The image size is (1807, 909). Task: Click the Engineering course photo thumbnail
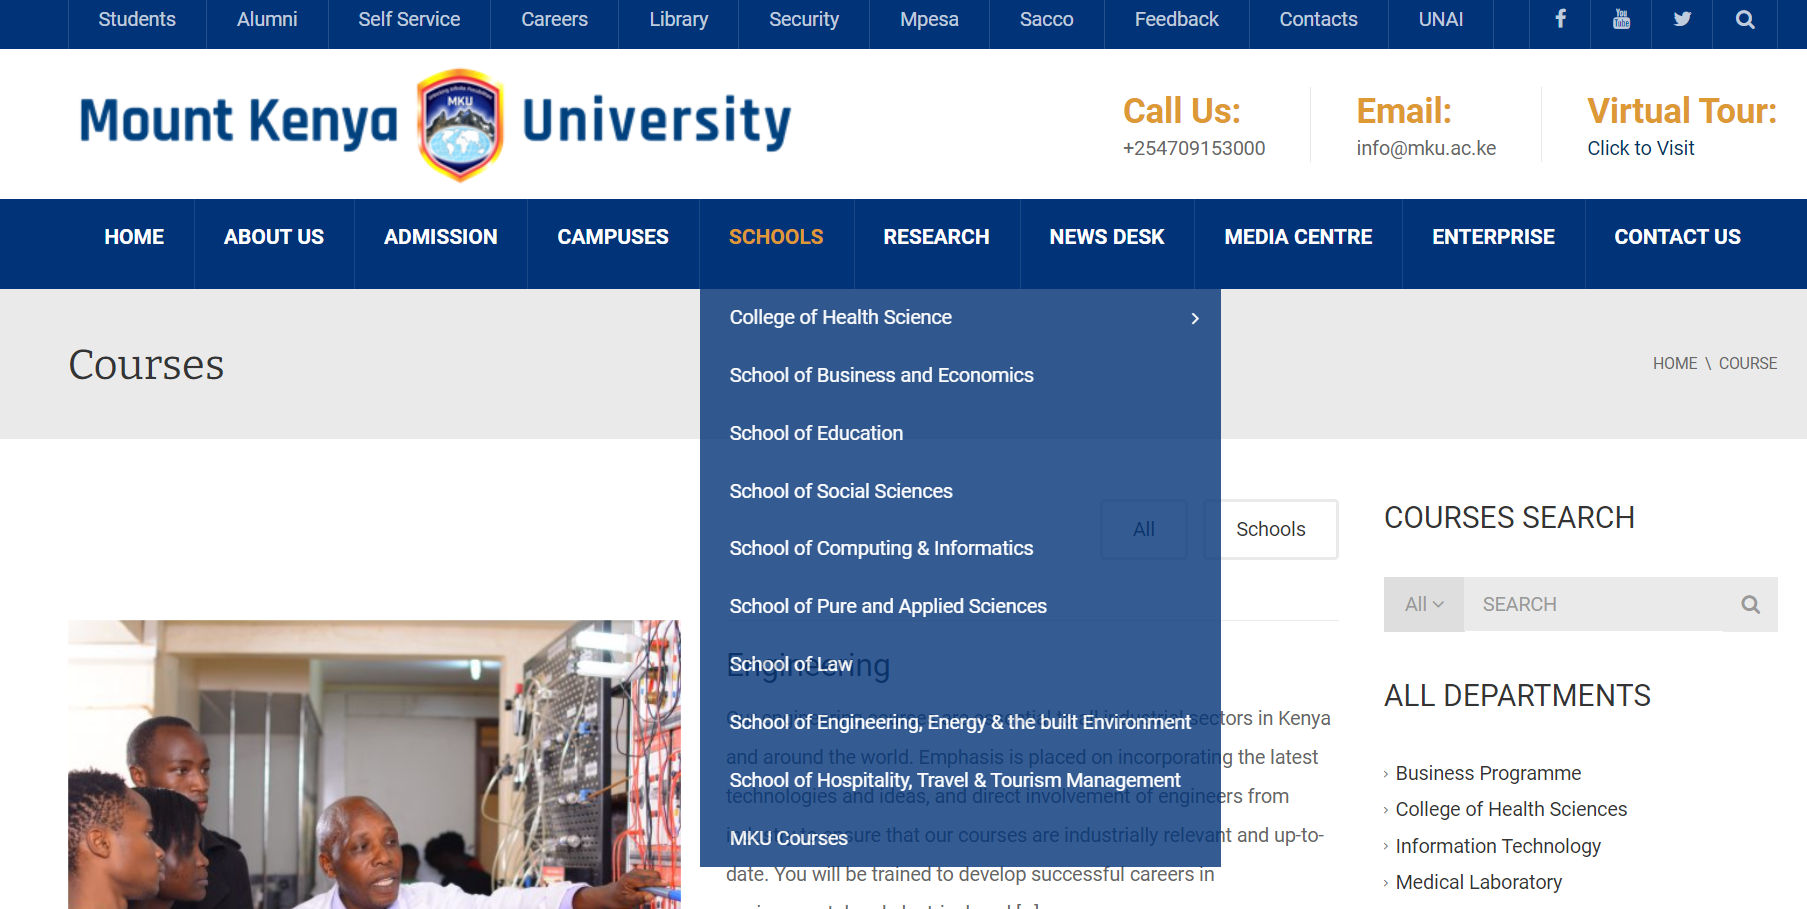(374, 765)
